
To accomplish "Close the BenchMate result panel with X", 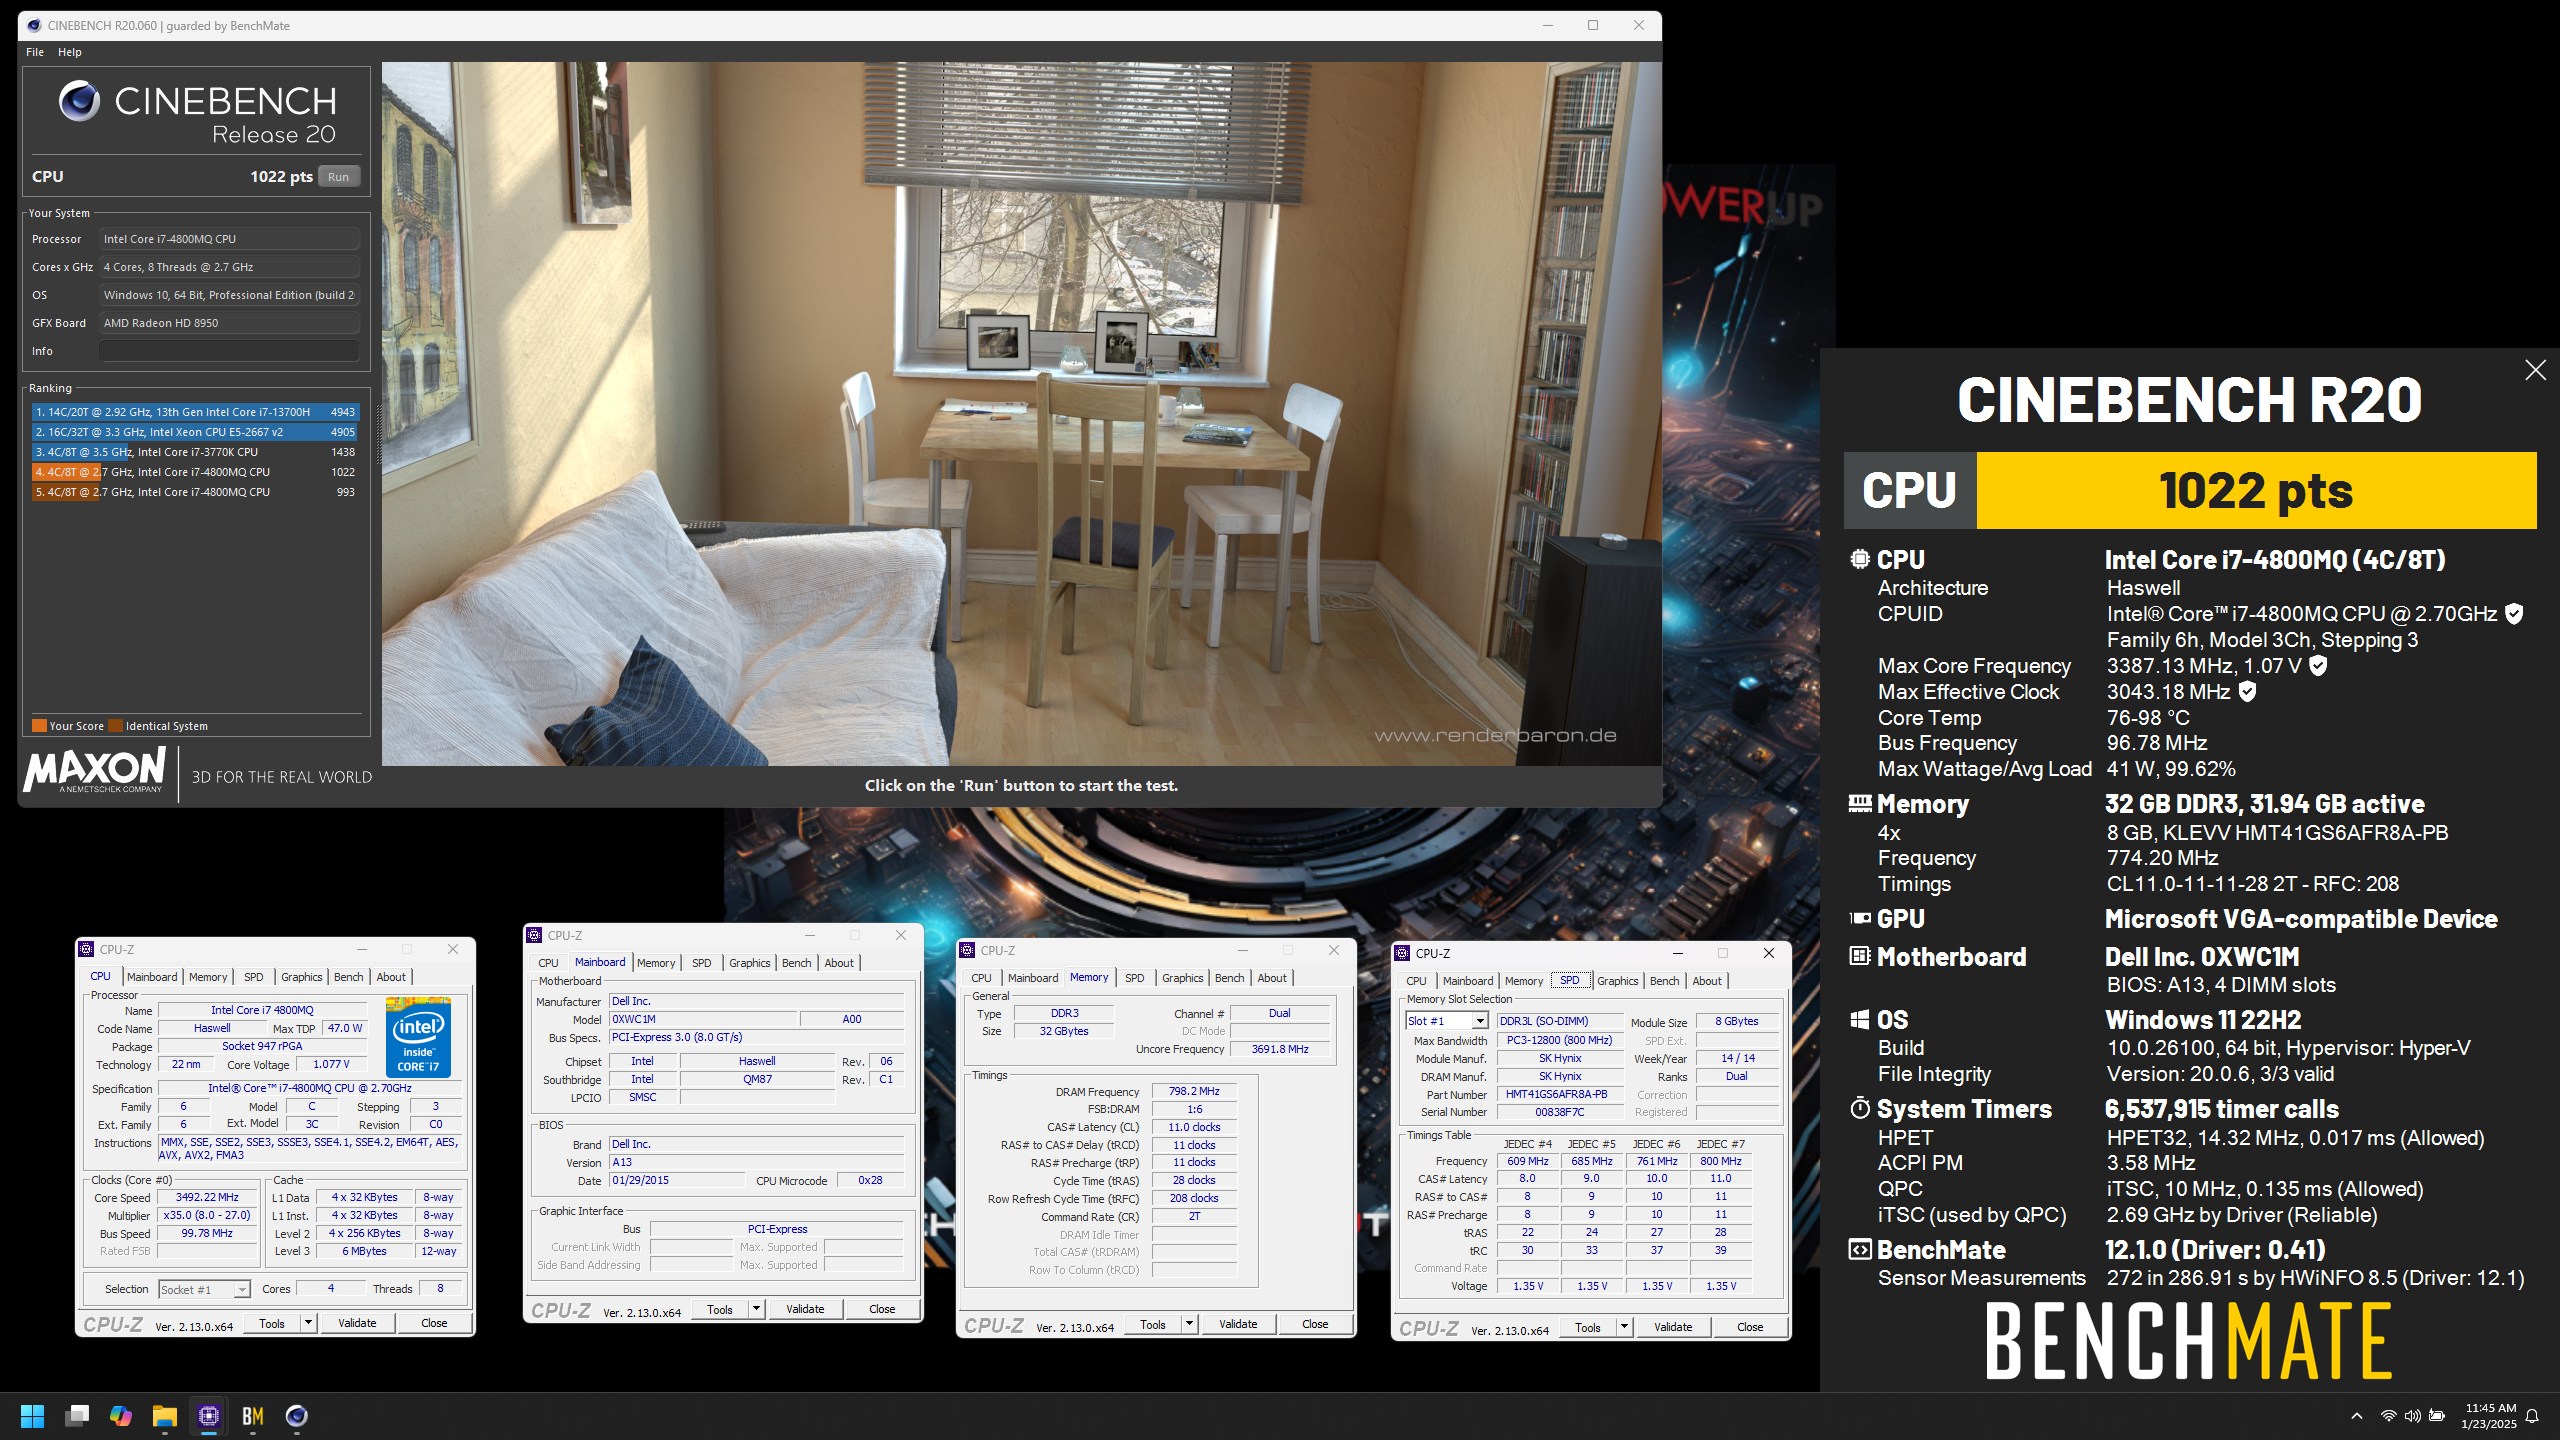I will click(x=2535, y=370).
